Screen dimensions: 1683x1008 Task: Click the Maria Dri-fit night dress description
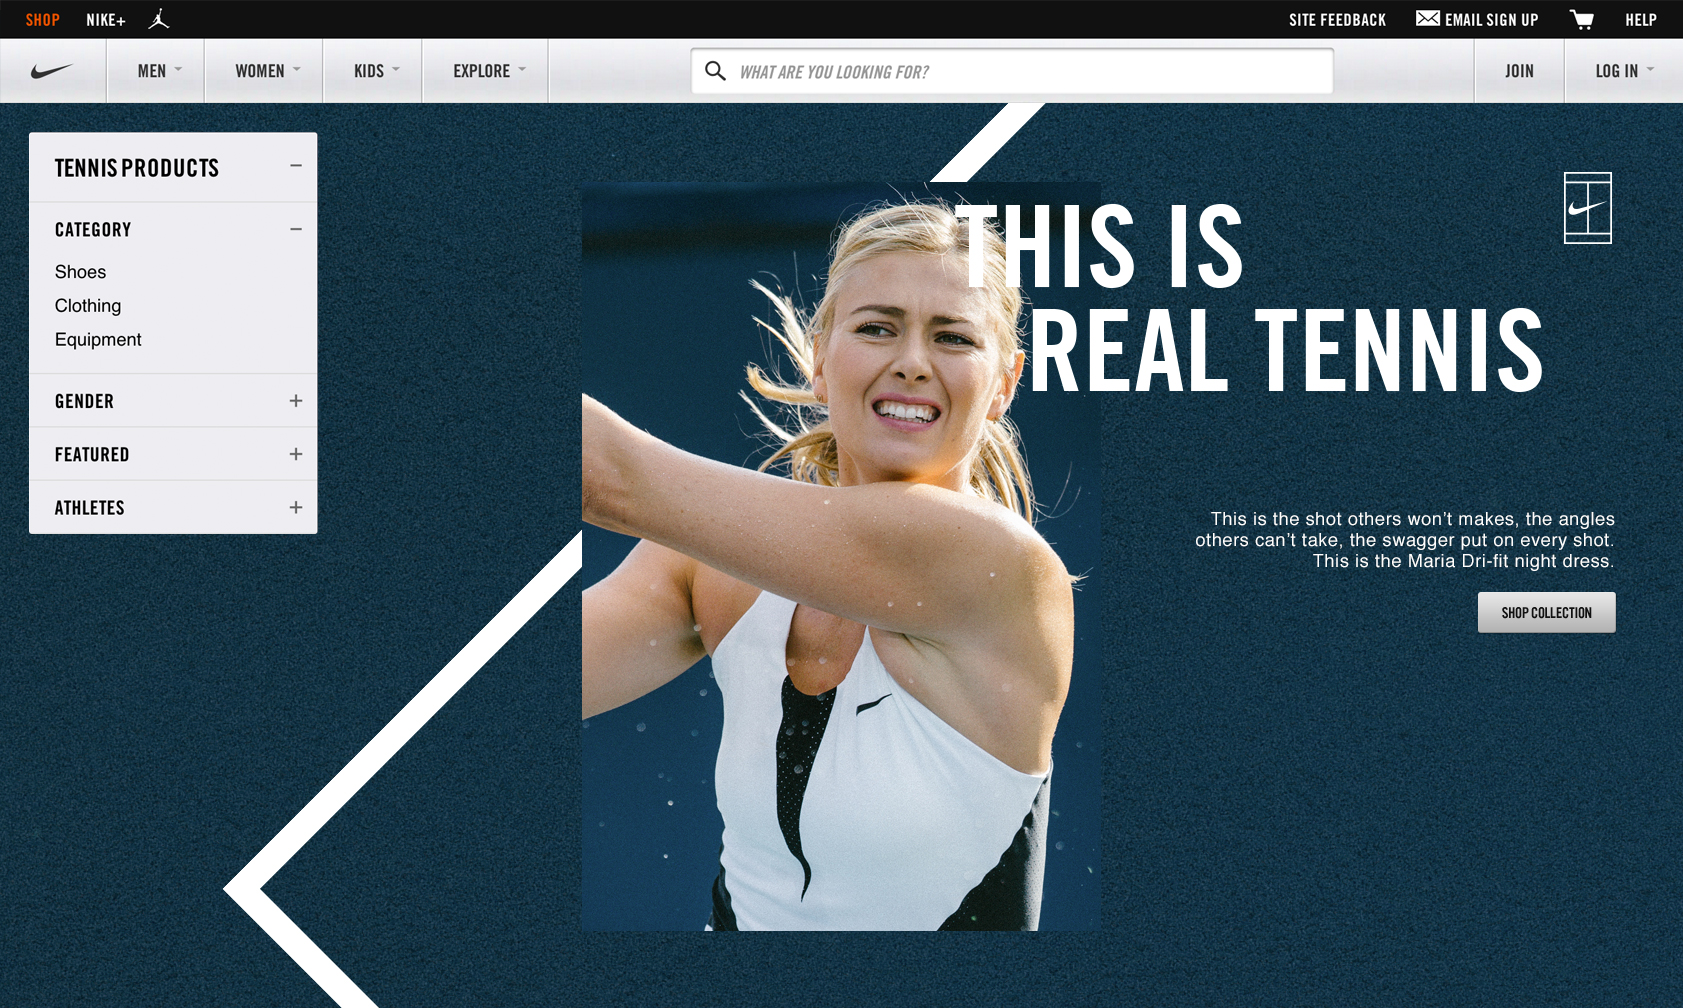click(1405, 540)
